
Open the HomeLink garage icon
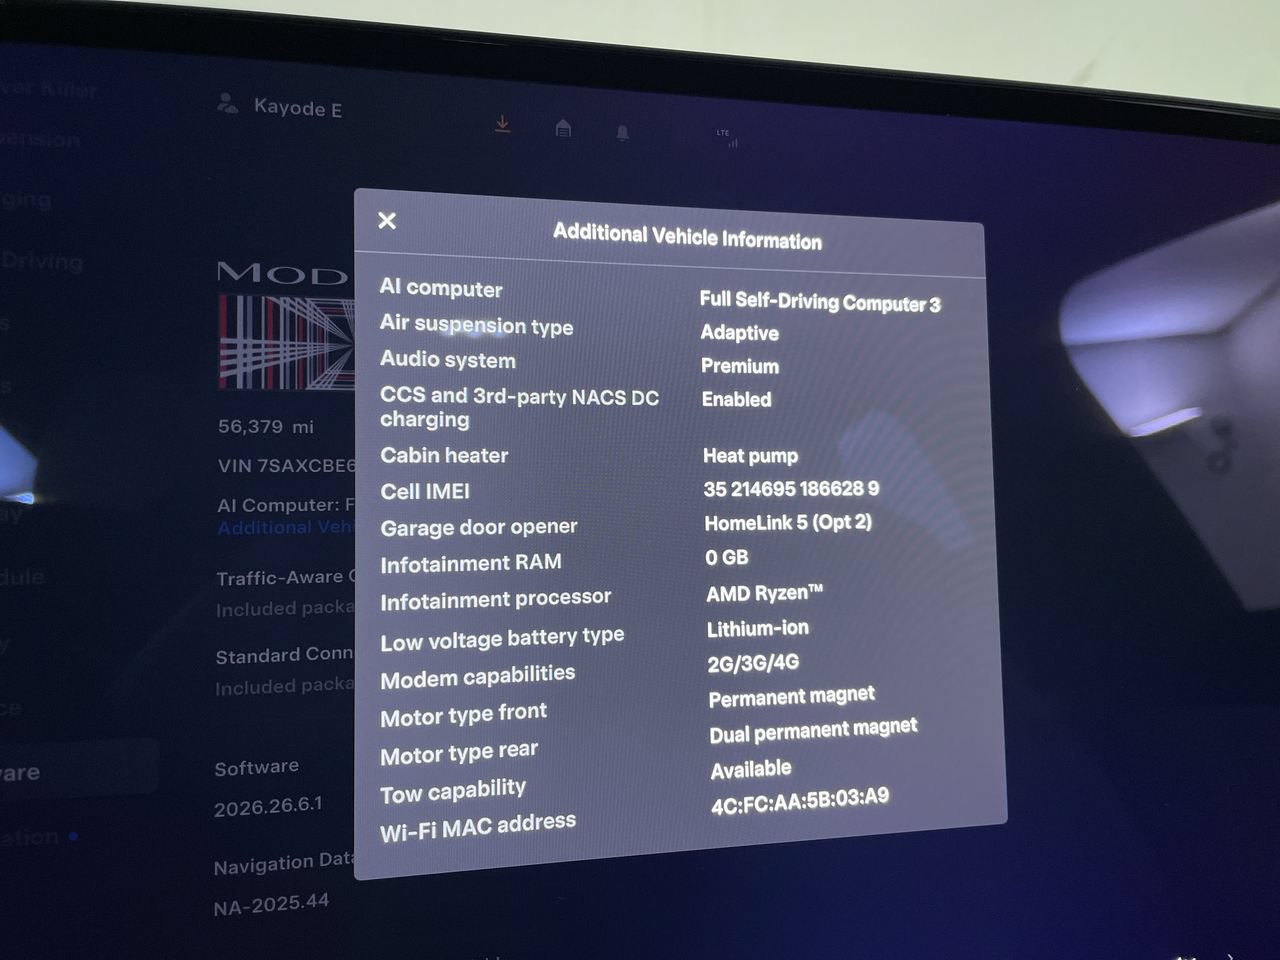[563, 128]
